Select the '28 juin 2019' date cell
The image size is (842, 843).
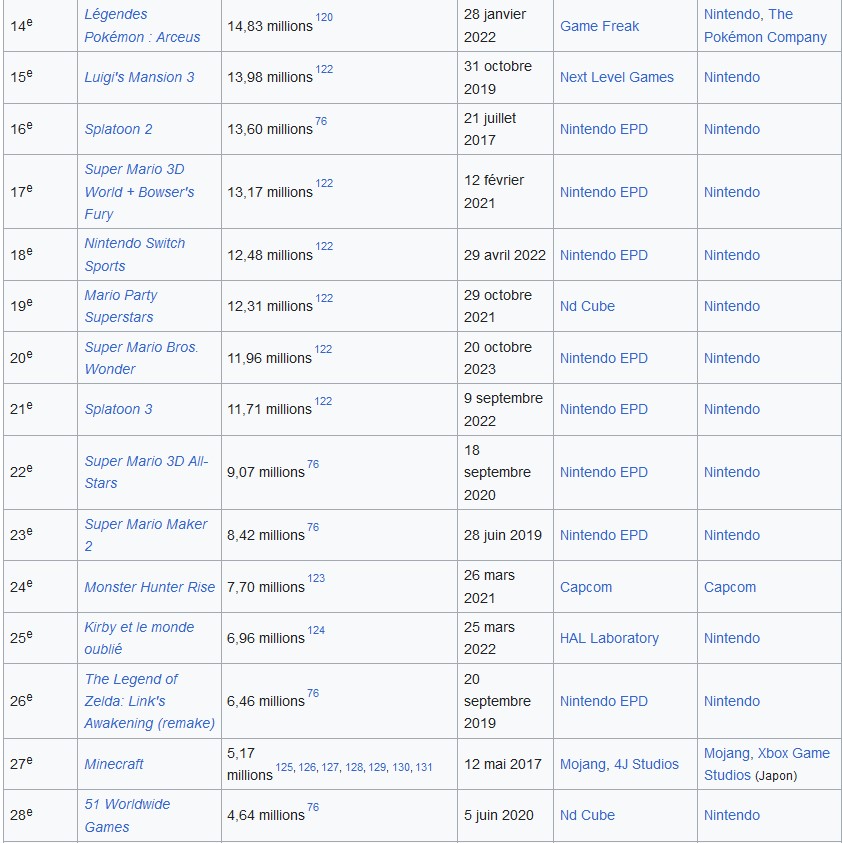click(503, 535)
